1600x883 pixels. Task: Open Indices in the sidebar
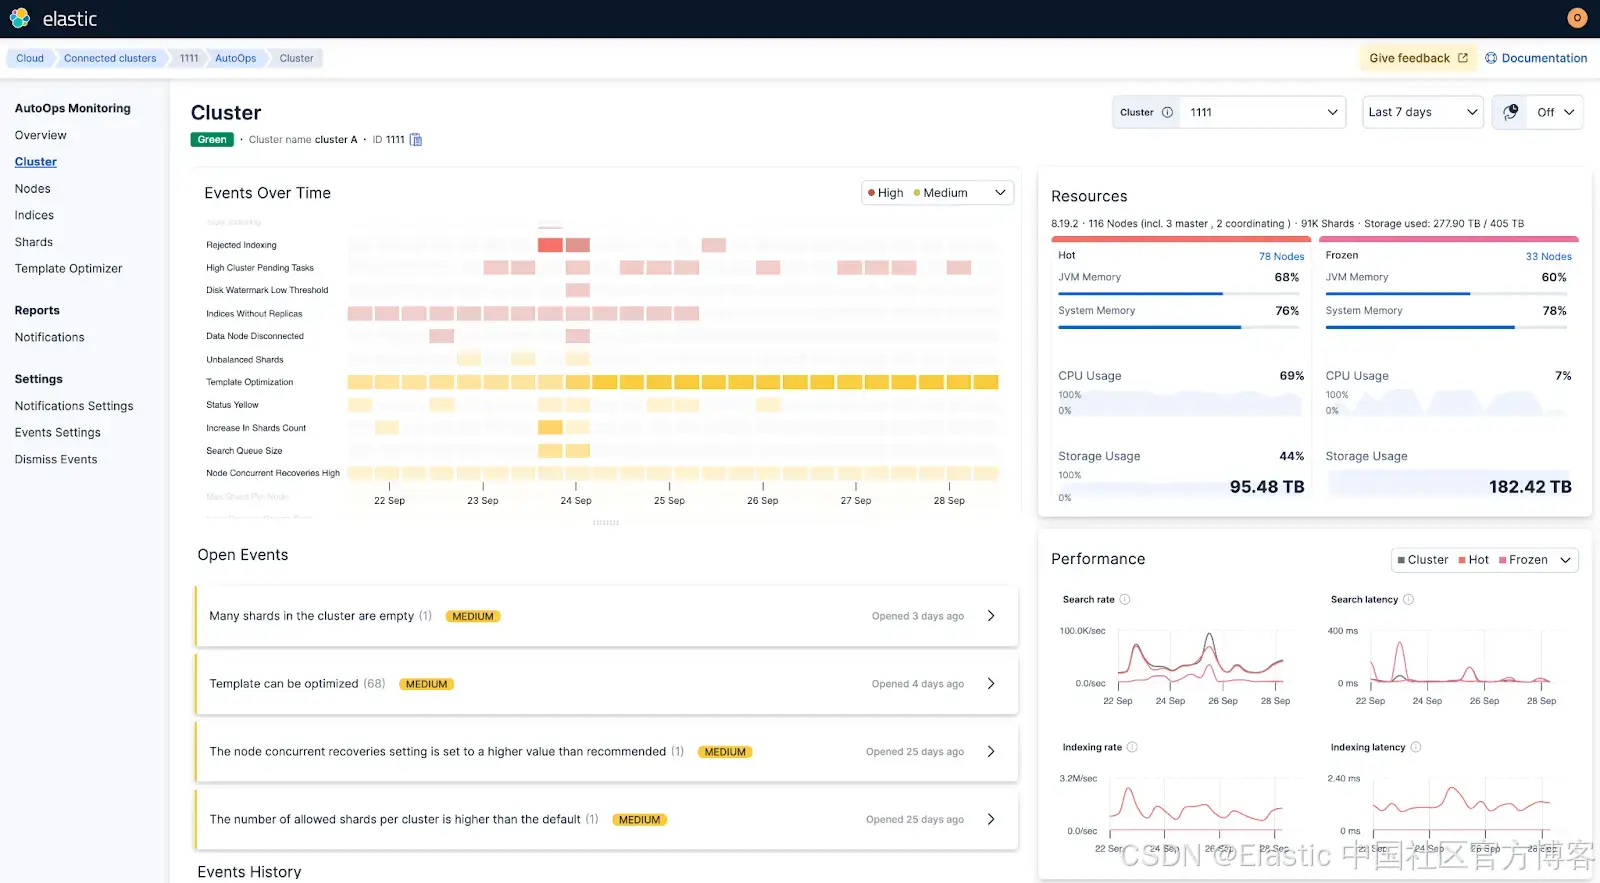[34, 215]
